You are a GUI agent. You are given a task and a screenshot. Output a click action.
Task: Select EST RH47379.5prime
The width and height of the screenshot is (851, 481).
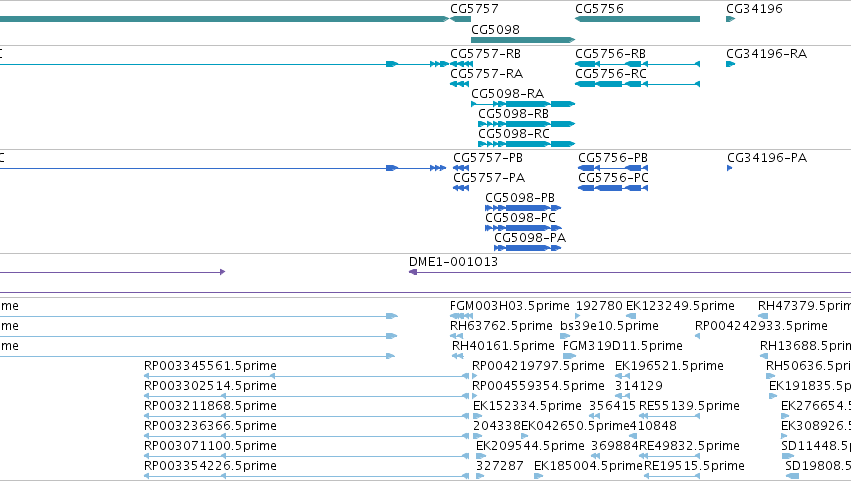[x=804, y=306]
